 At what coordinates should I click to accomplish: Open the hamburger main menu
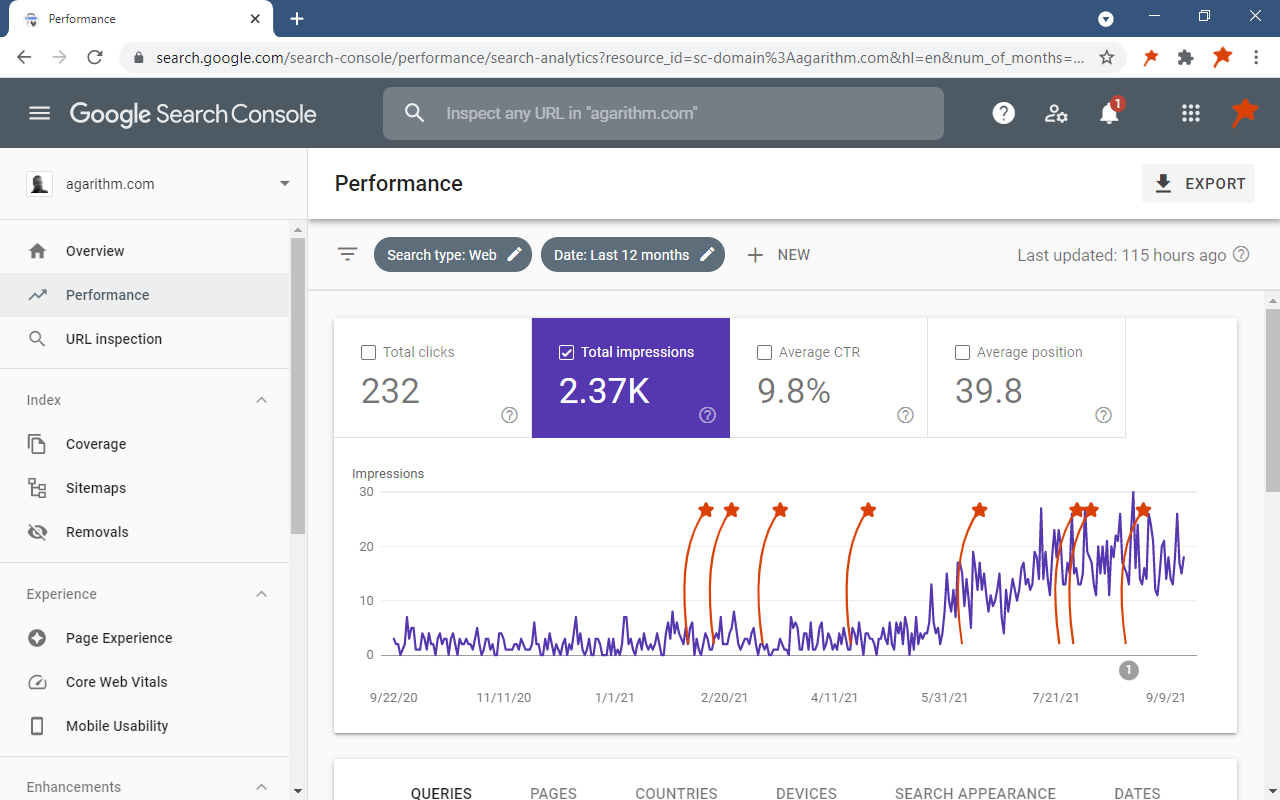[x=39, y=113]
